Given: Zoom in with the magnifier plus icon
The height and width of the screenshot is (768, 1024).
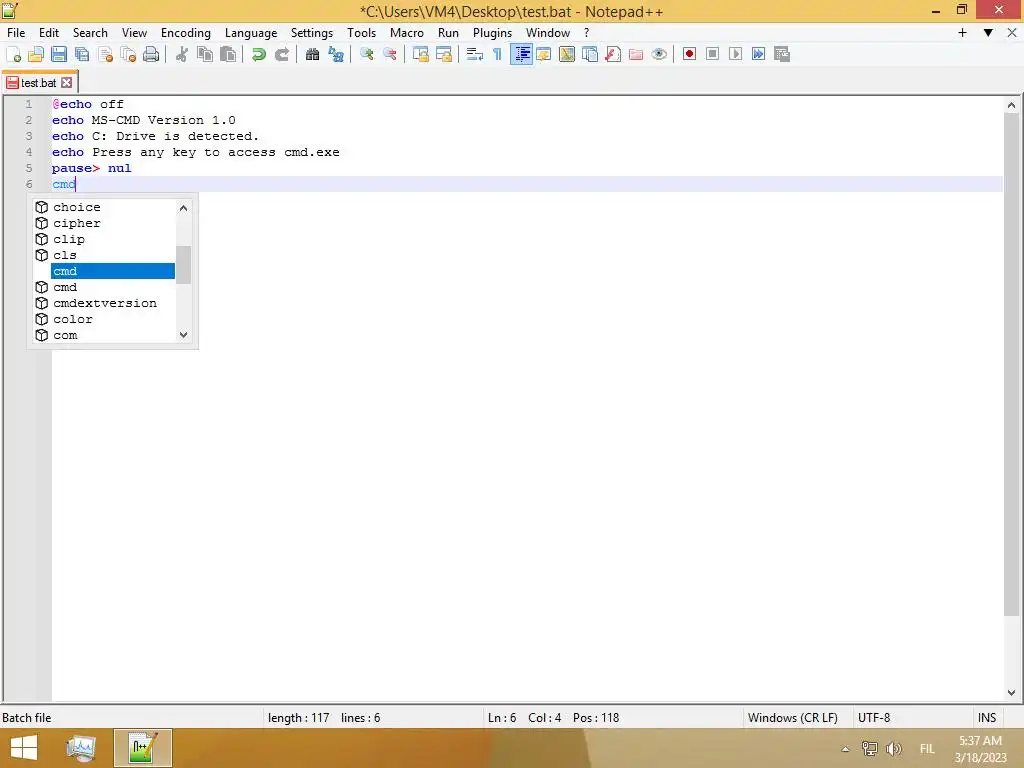Looking at the screenshot, I should (x=366, y=54).
